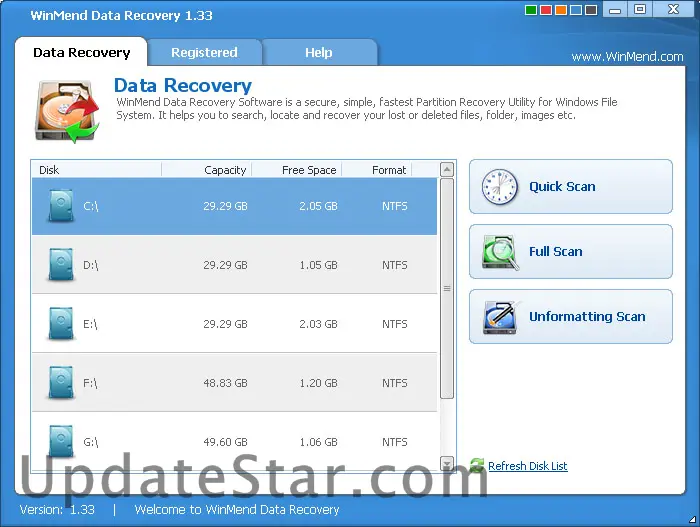Viewport: 700px width, 527px height.
Task: Close the WinMend Data Recovery window
Action: tap(674, 9)
